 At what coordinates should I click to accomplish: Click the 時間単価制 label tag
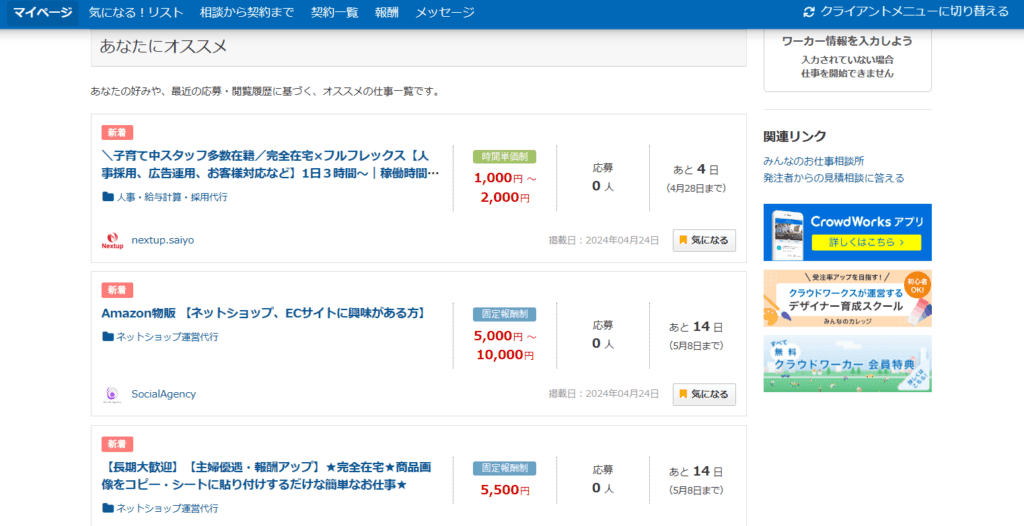pyautogui.click(x=504, y=157)
